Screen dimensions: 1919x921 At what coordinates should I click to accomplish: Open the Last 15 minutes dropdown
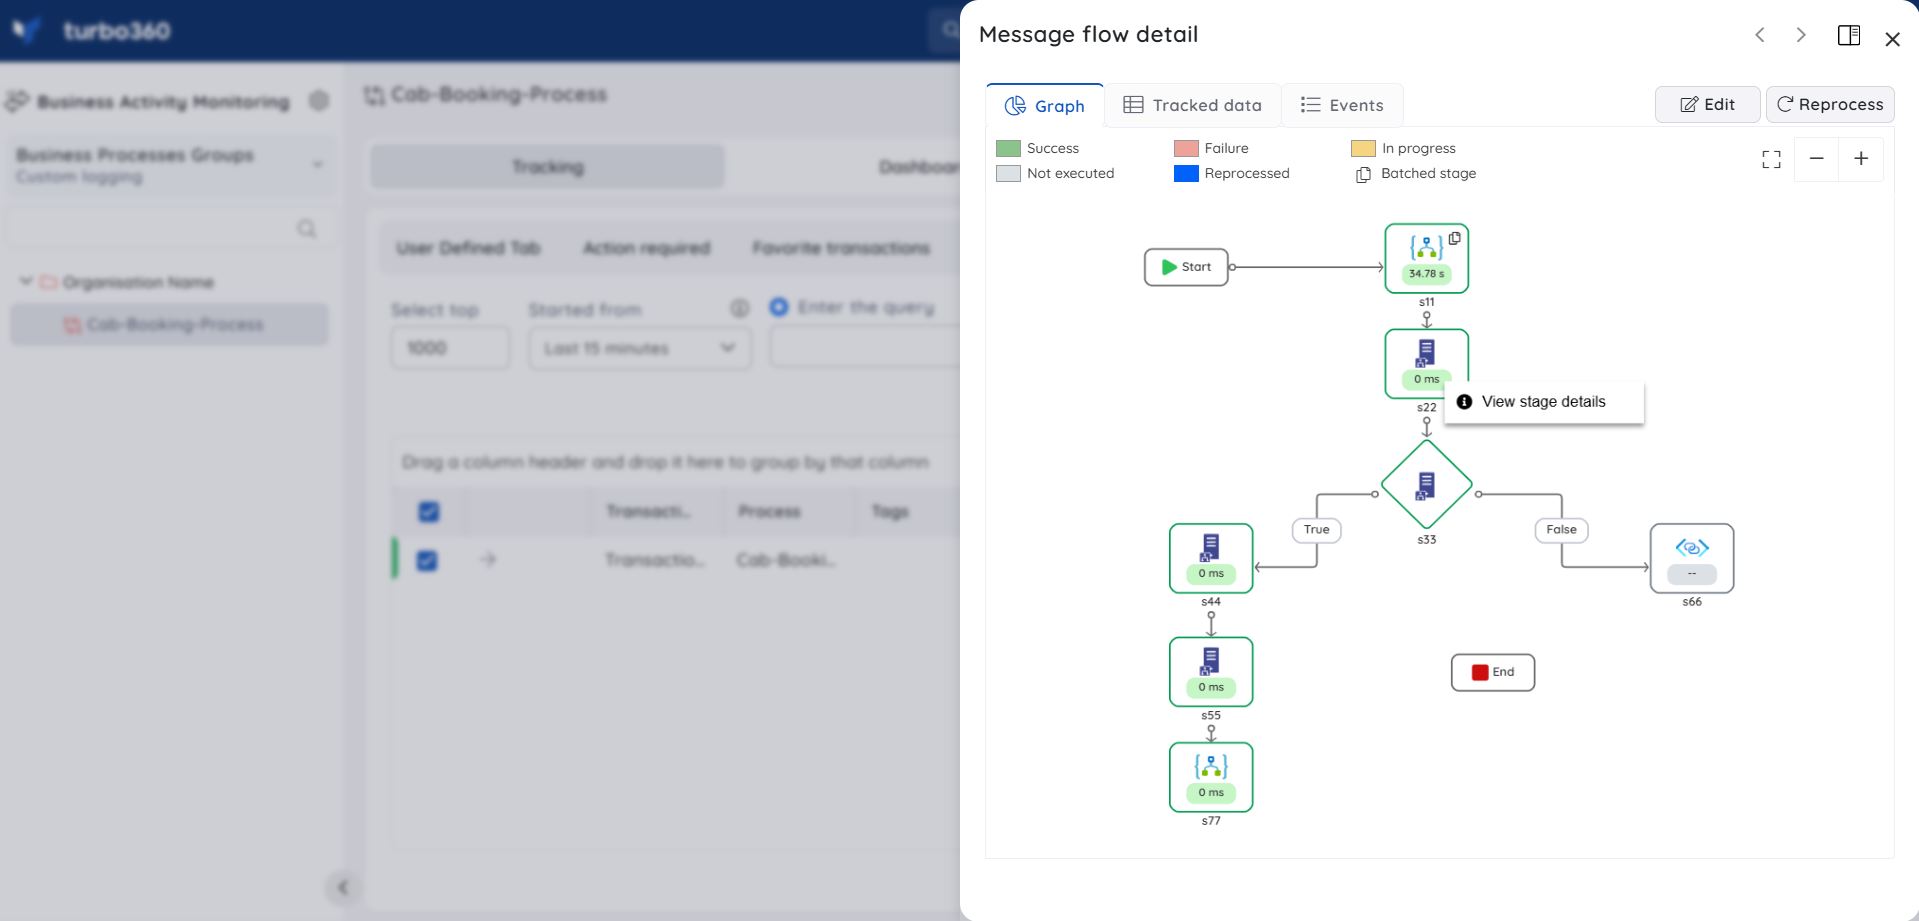(640, 348)
